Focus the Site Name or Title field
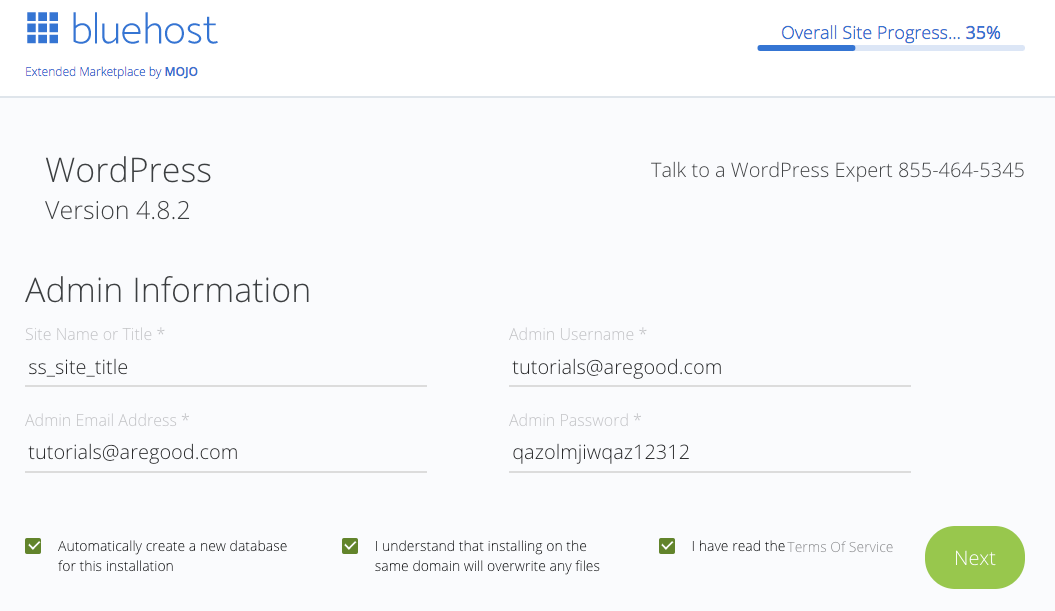Screen dimensions: 1055x611 click(225, 367)
